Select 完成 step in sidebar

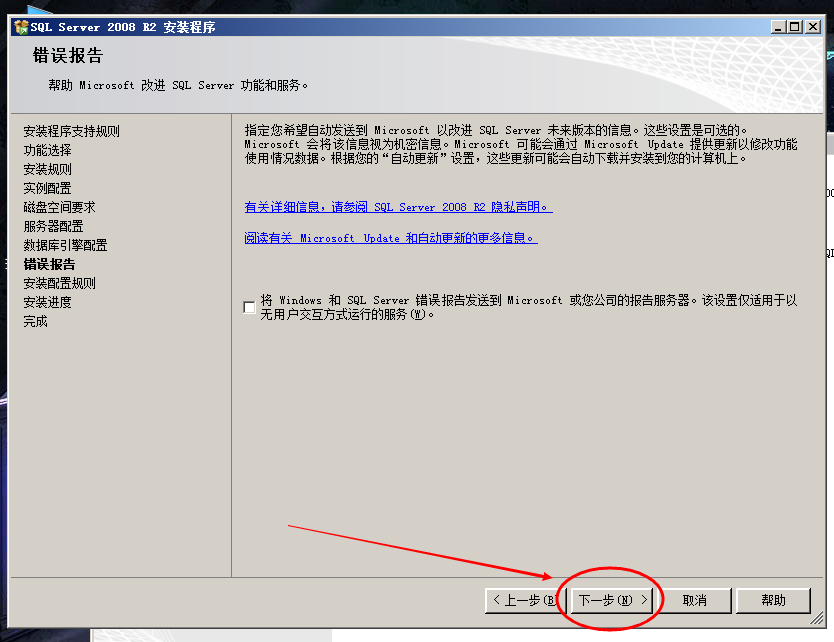point(35,321)
